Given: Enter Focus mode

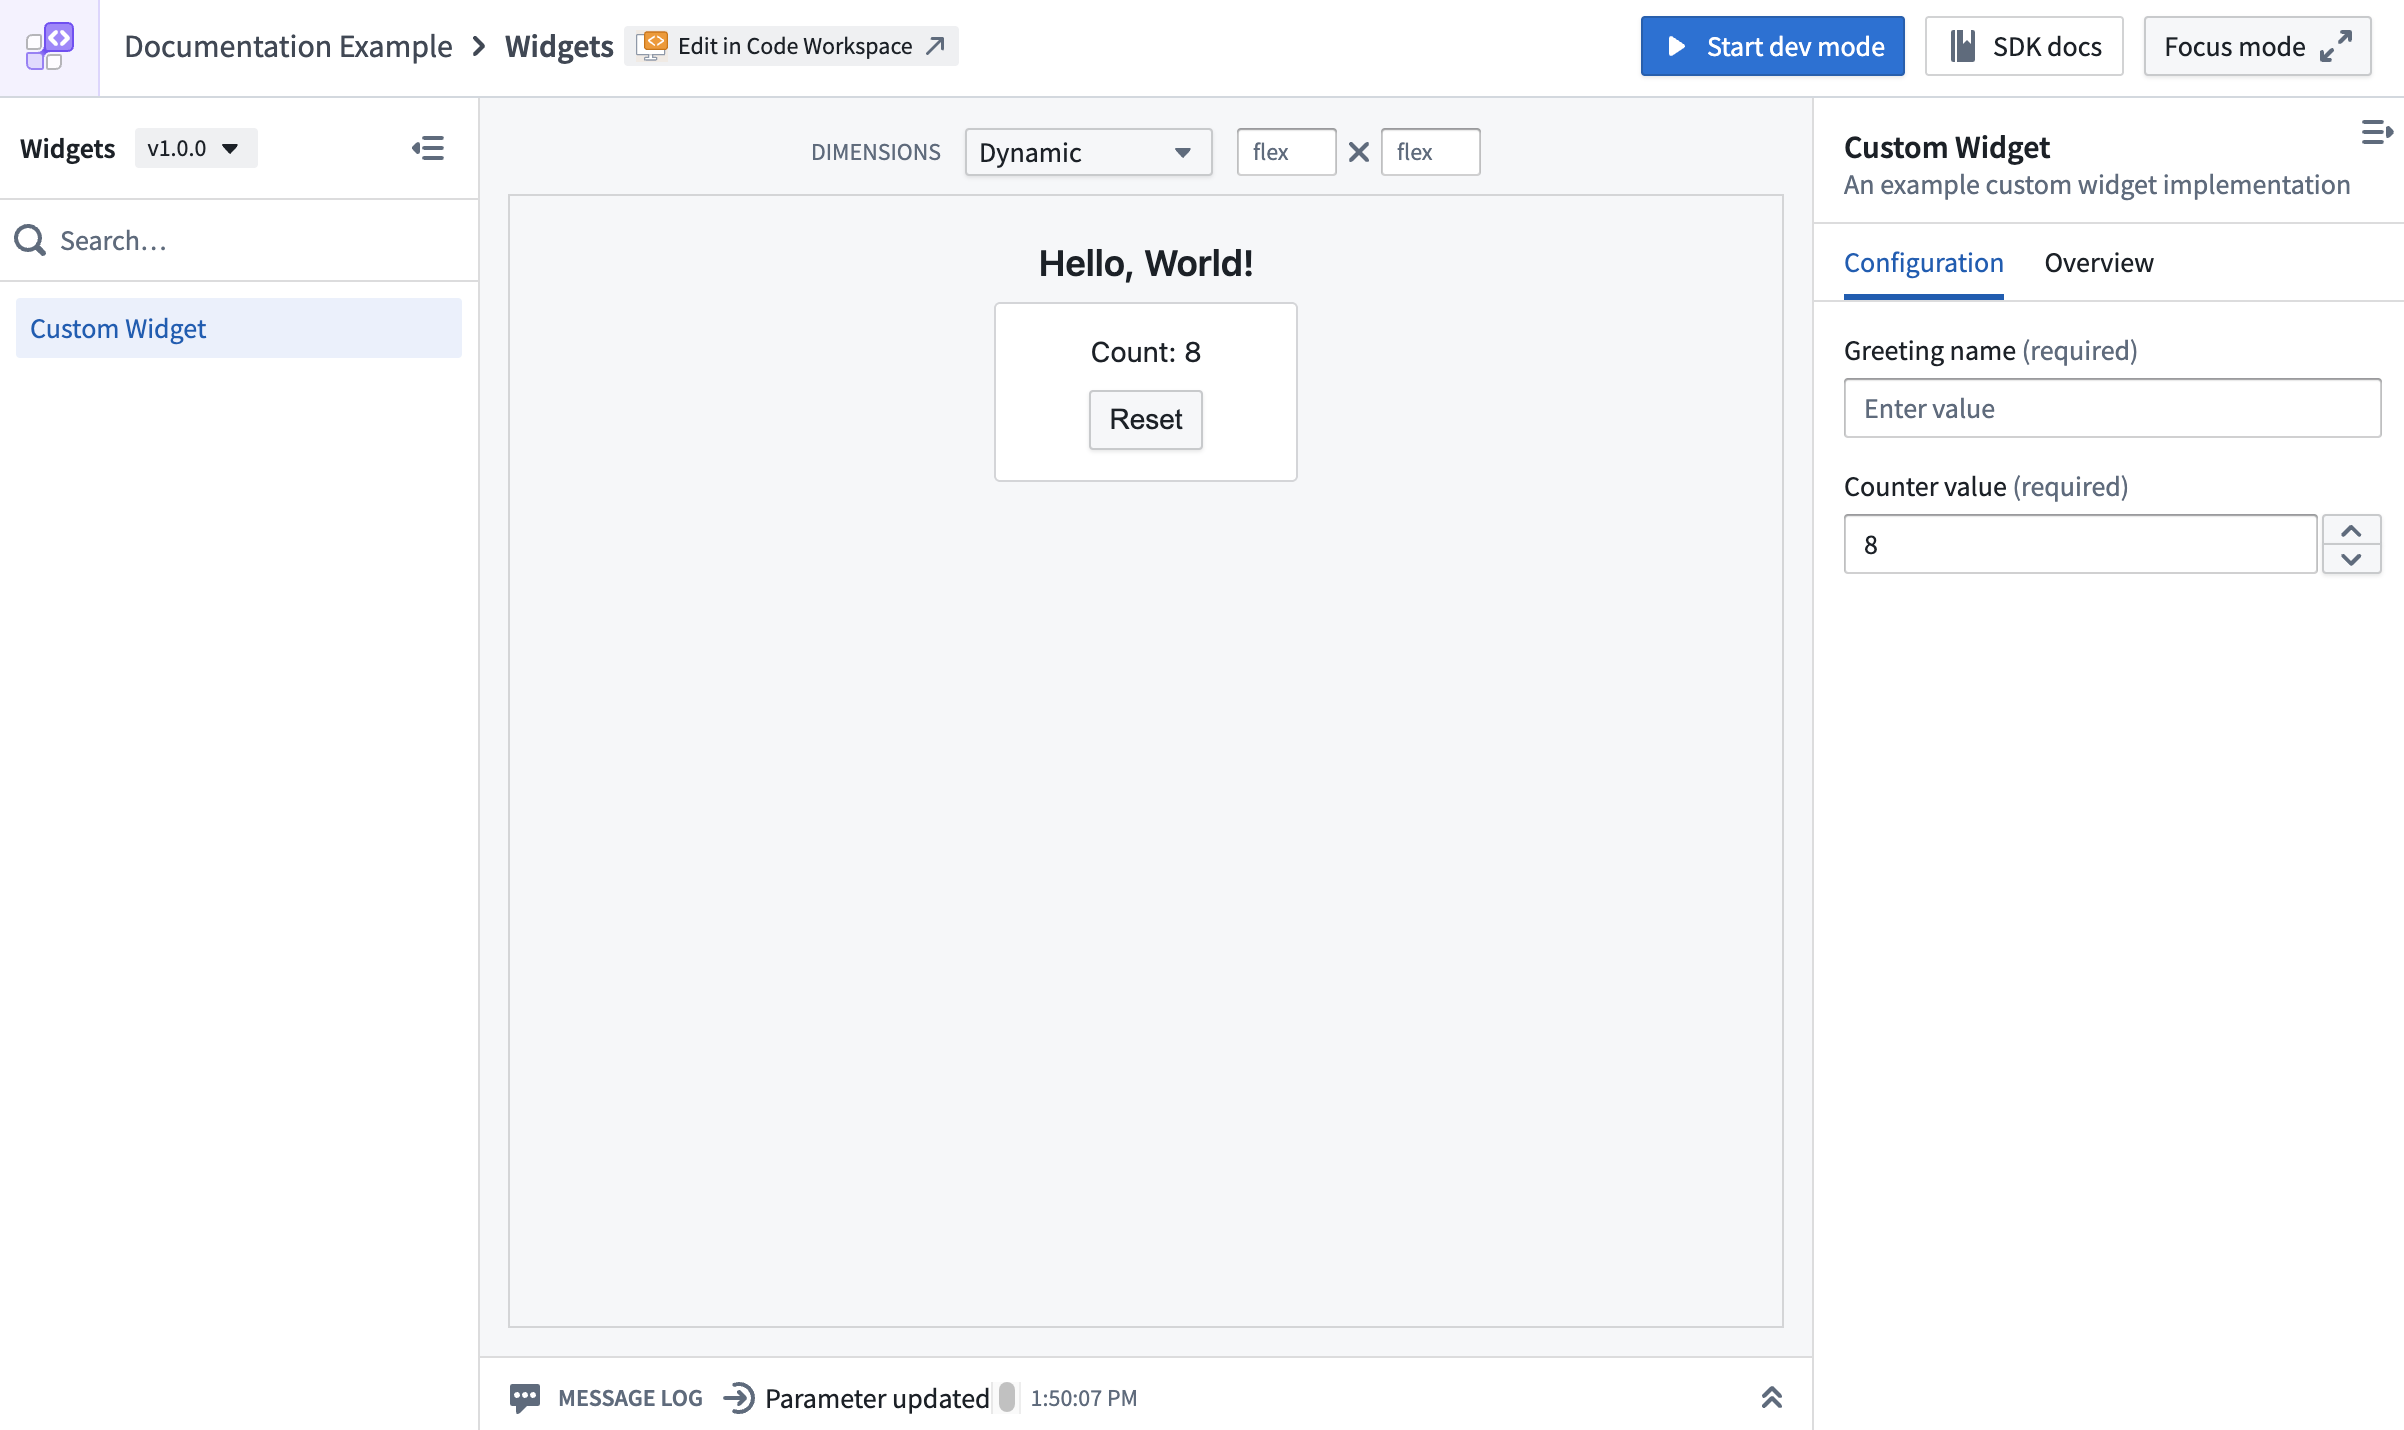Looking at the screenshot, I should click(x=2256, y=46).
